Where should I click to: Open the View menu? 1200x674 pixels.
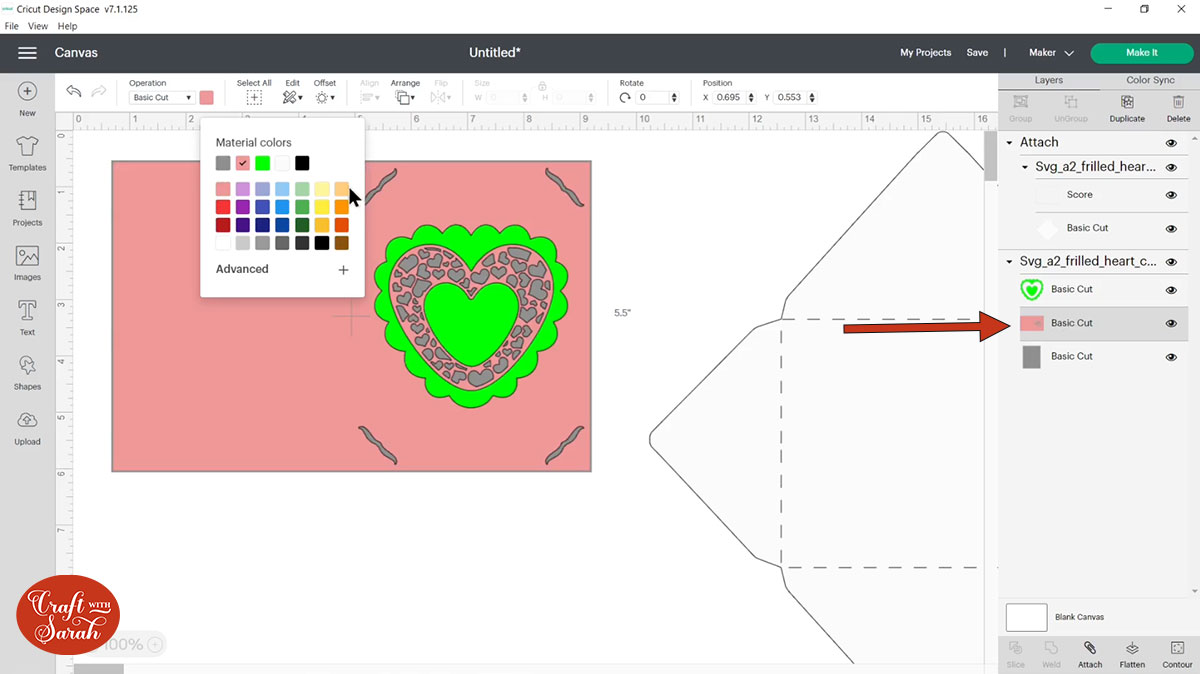click(x=38, y=26)
